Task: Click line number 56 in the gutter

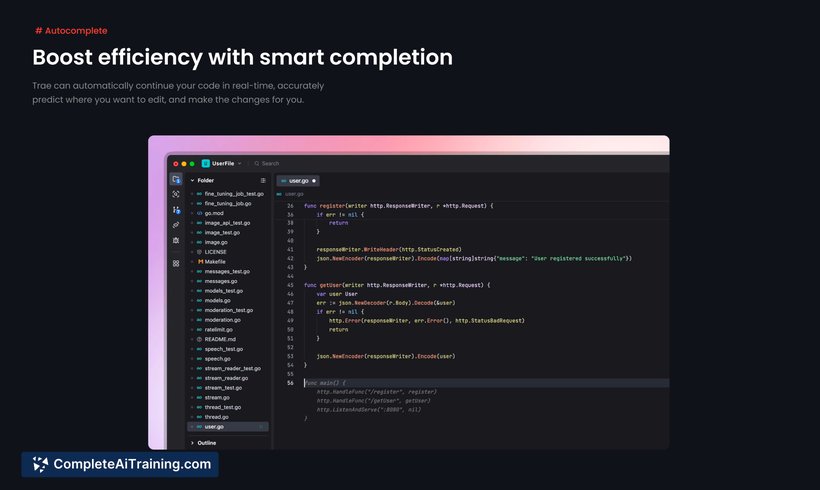Action: [290, 383]
